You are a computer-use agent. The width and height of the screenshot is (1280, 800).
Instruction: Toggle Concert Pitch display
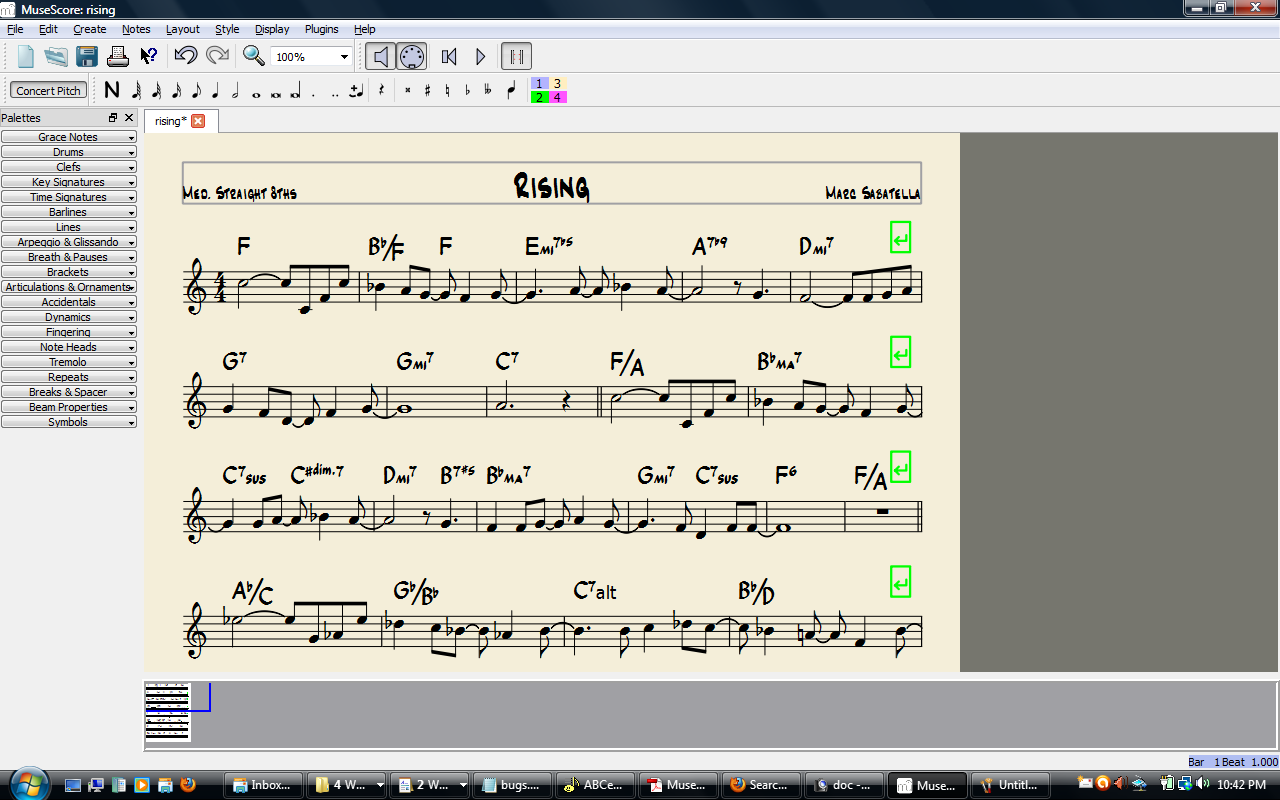tap(47, 90)
